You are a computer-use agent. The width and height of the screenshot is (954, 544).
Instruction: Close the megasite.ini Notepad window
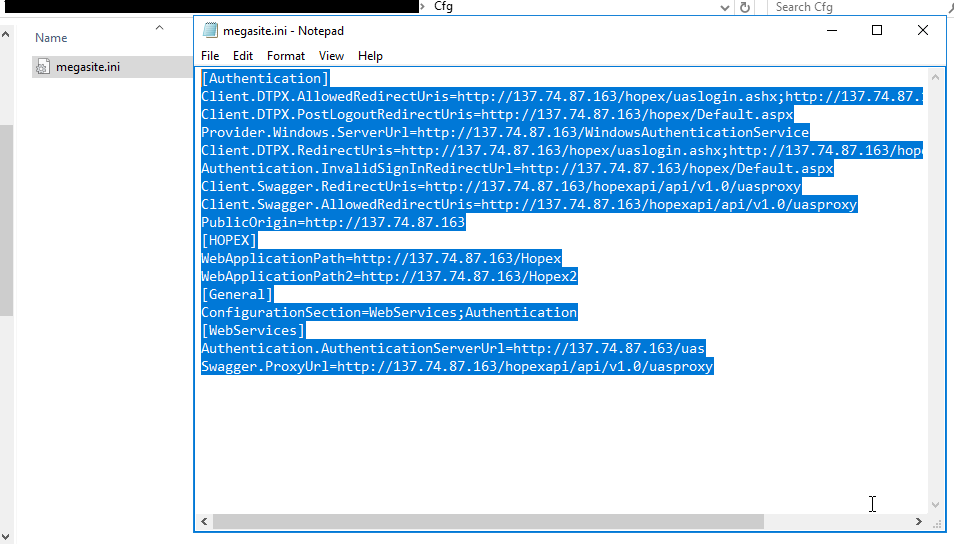tap(922, 31)
